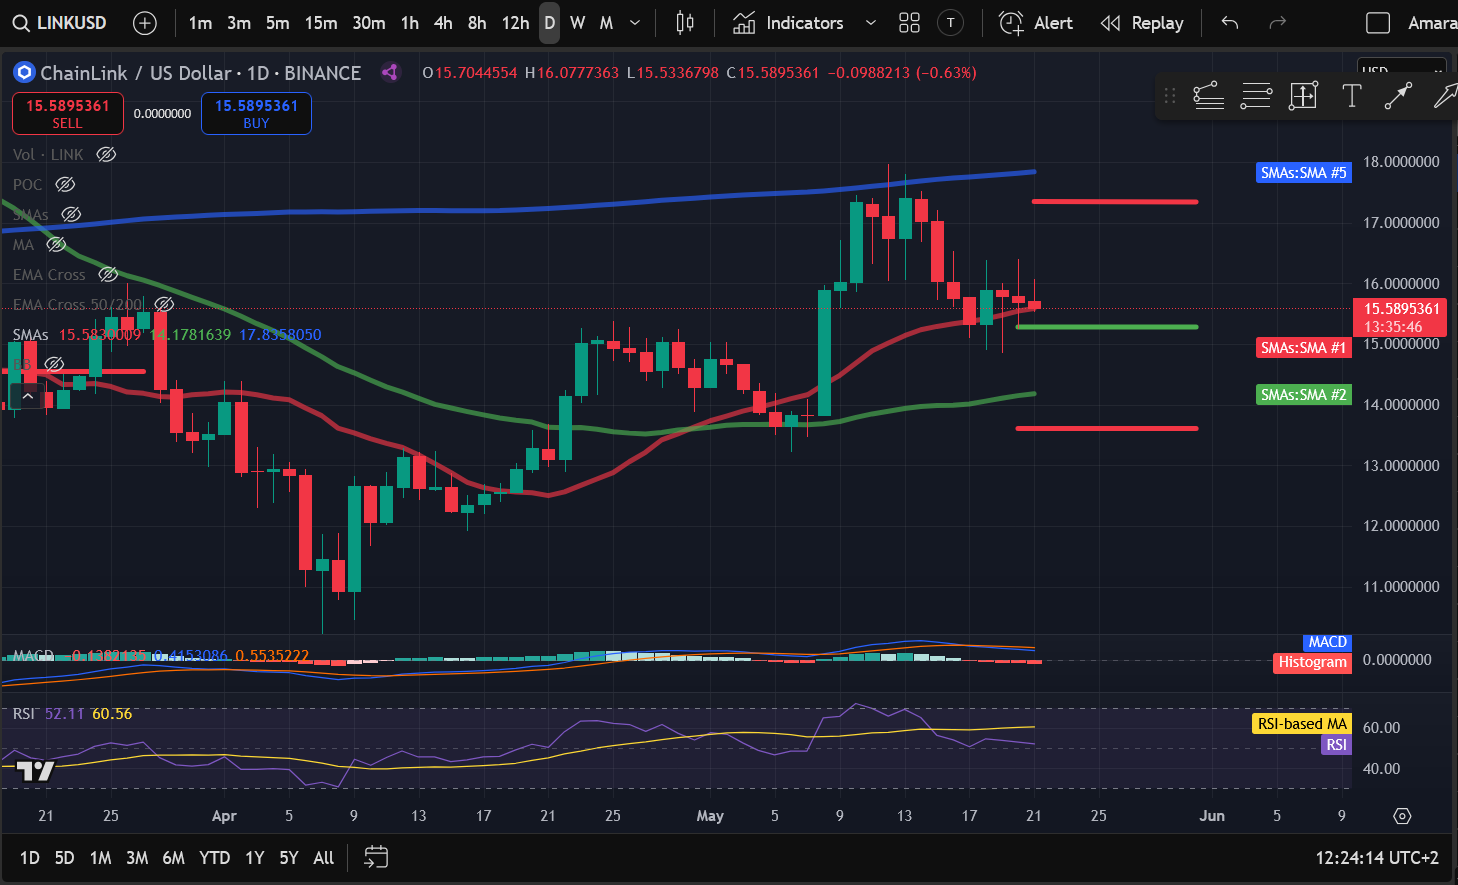This screenshot has width=1458, height=885.
Task: Grab the drawing toolbar drag handle
Action: 1169,96
